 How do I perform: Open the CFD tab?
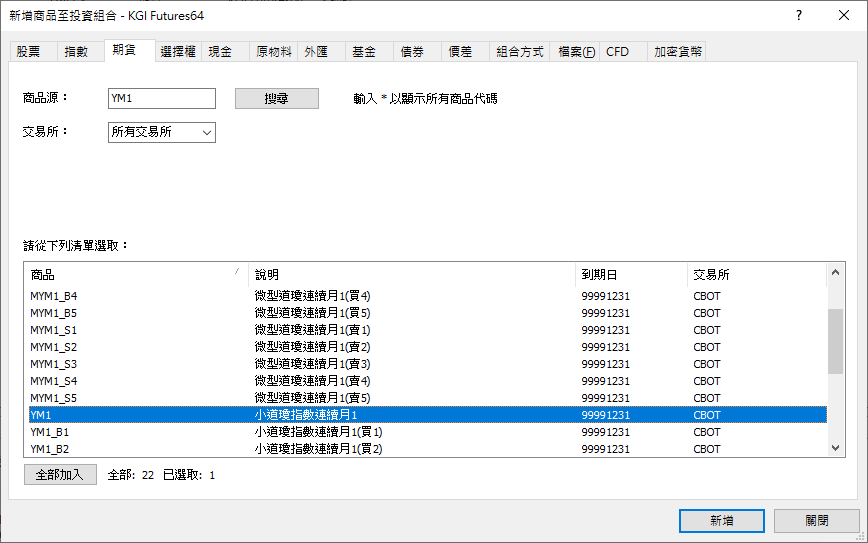tap(623, 51)
